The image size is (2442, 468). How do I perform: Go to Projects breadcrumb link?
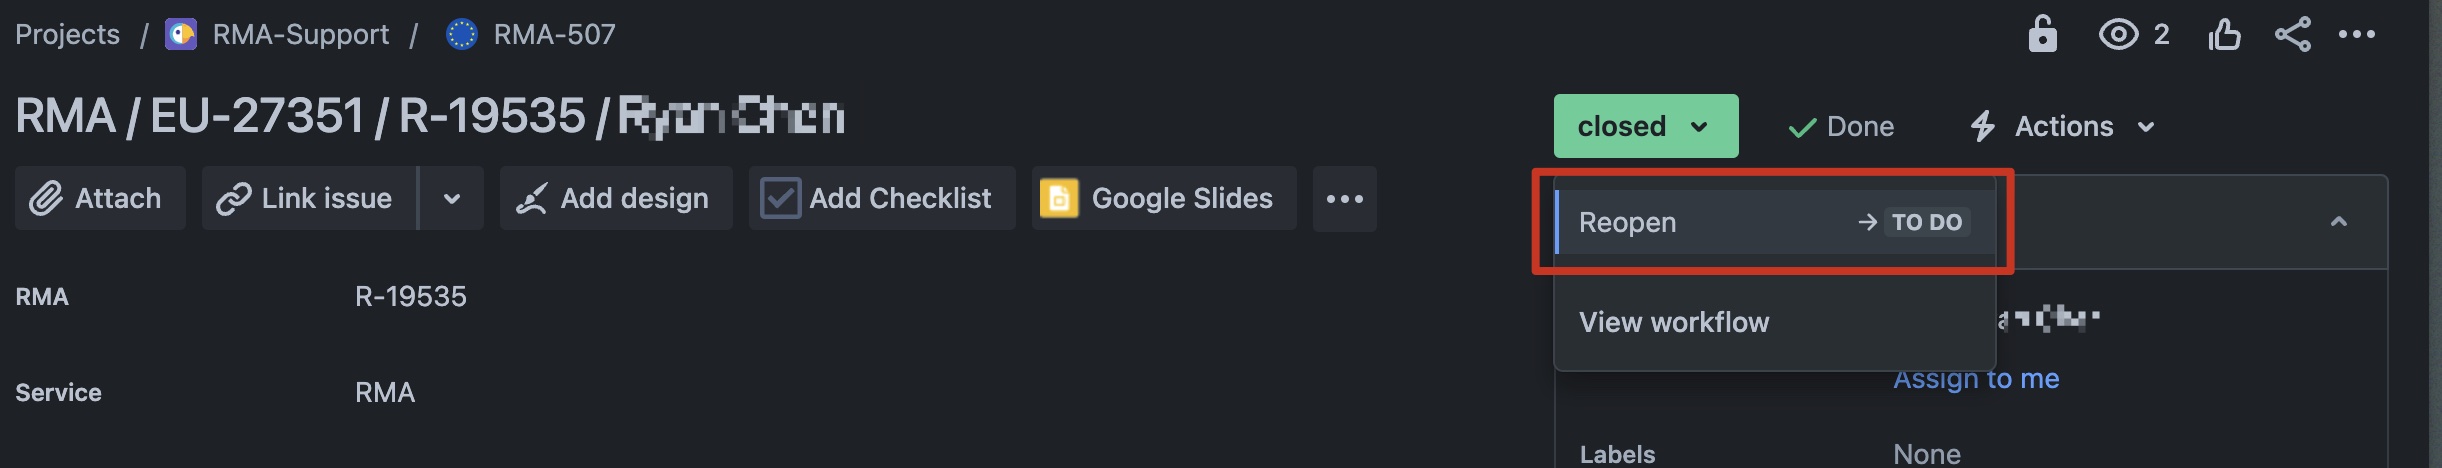(x=67, y=34)
